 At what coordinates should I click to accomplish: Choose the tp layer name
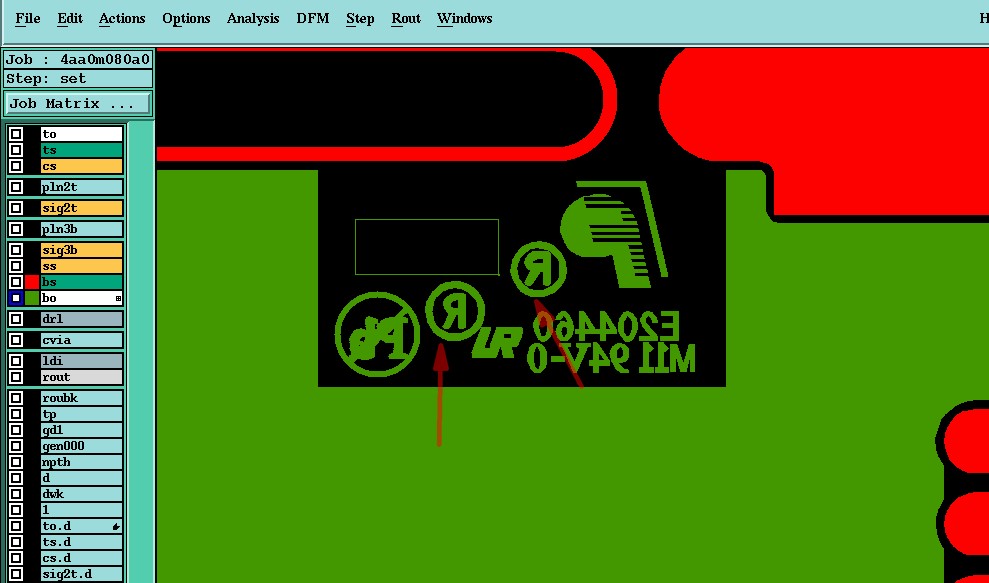[x=81, y=414]
